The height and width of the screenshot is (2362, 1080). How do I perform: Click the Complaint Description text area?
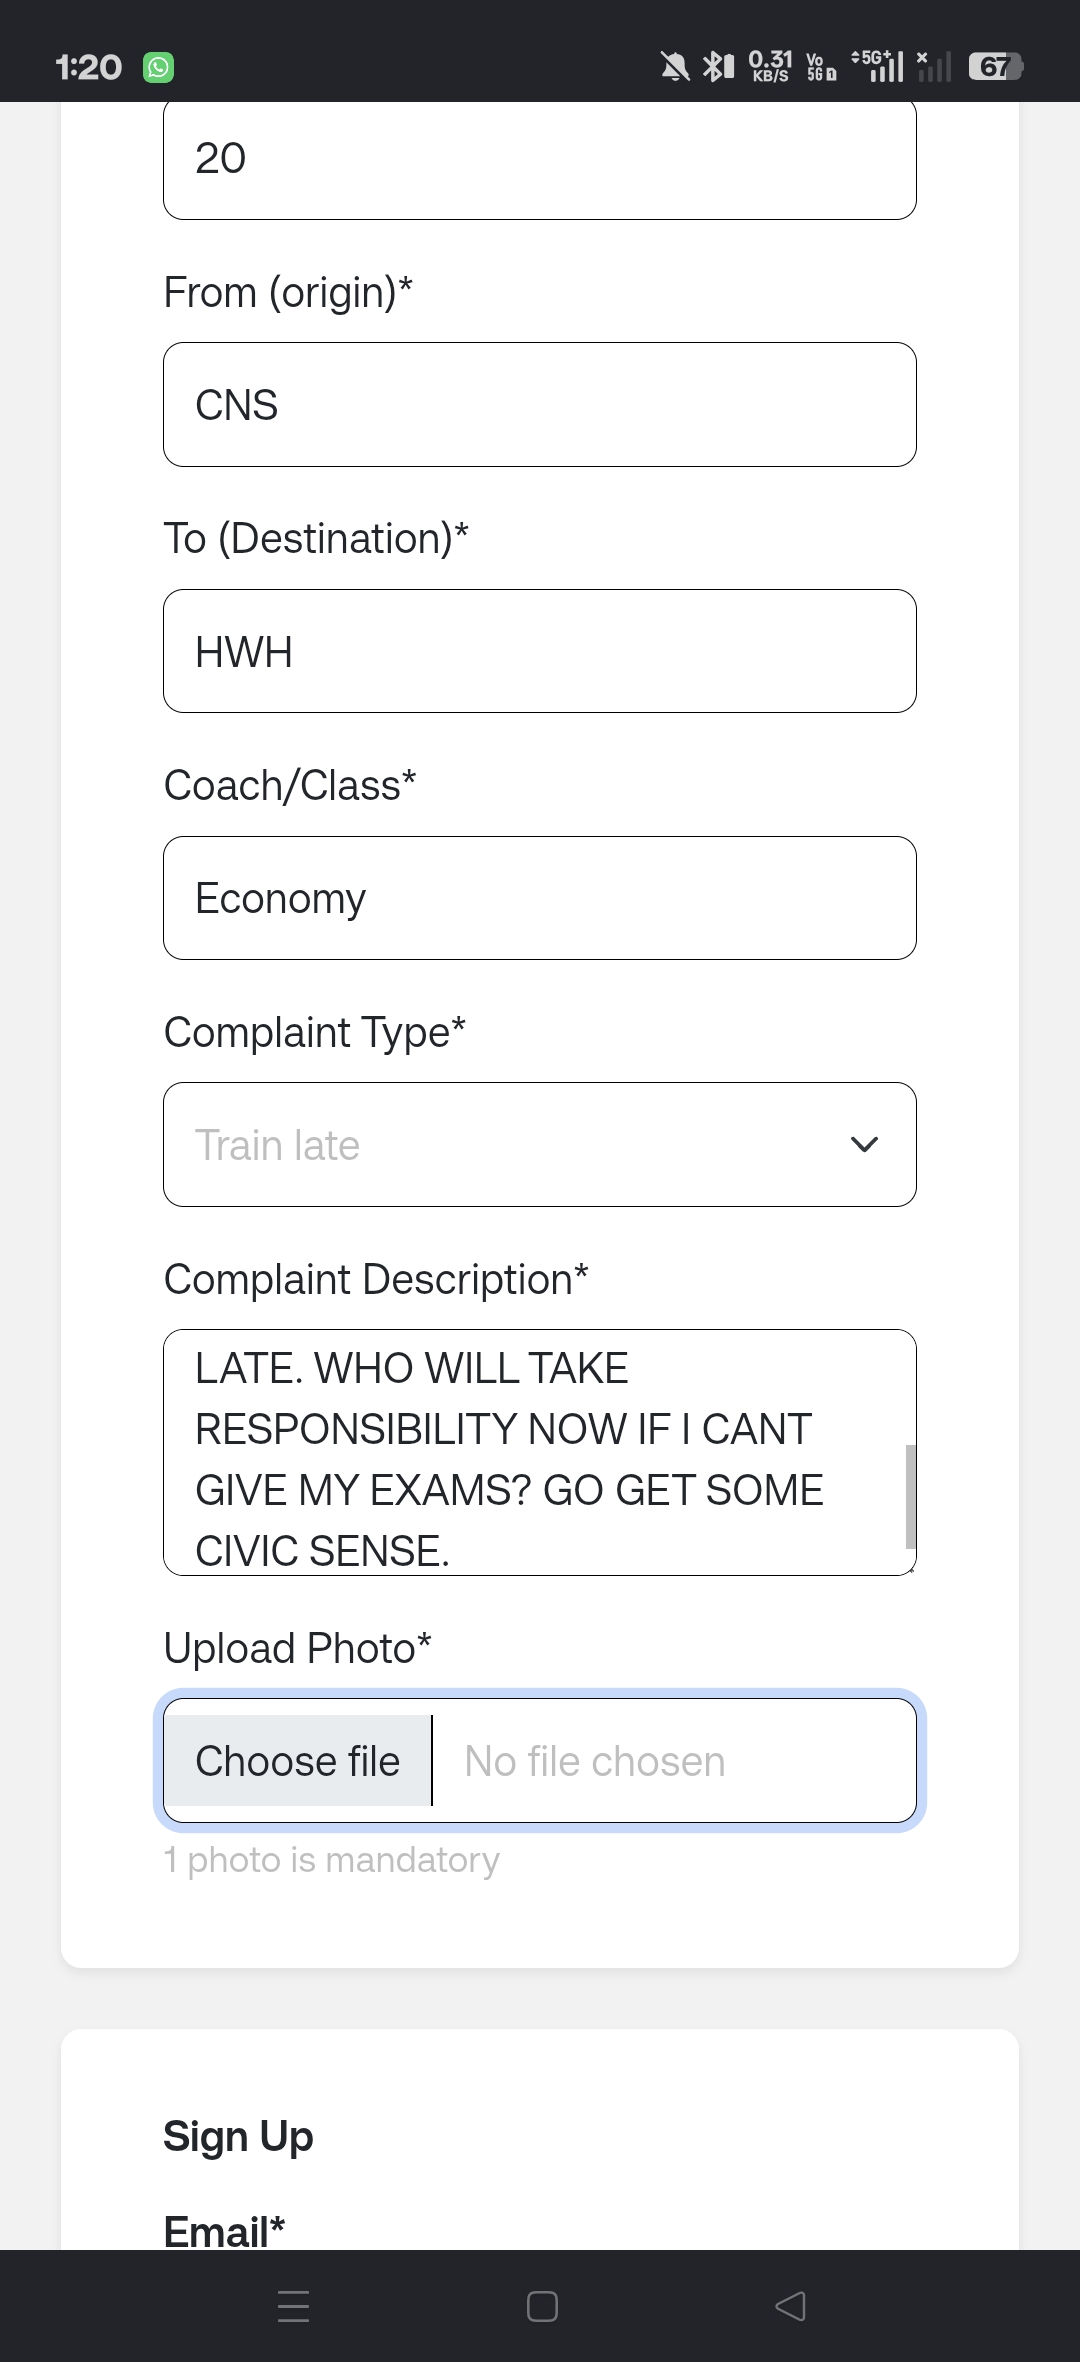pos(540,1452)
